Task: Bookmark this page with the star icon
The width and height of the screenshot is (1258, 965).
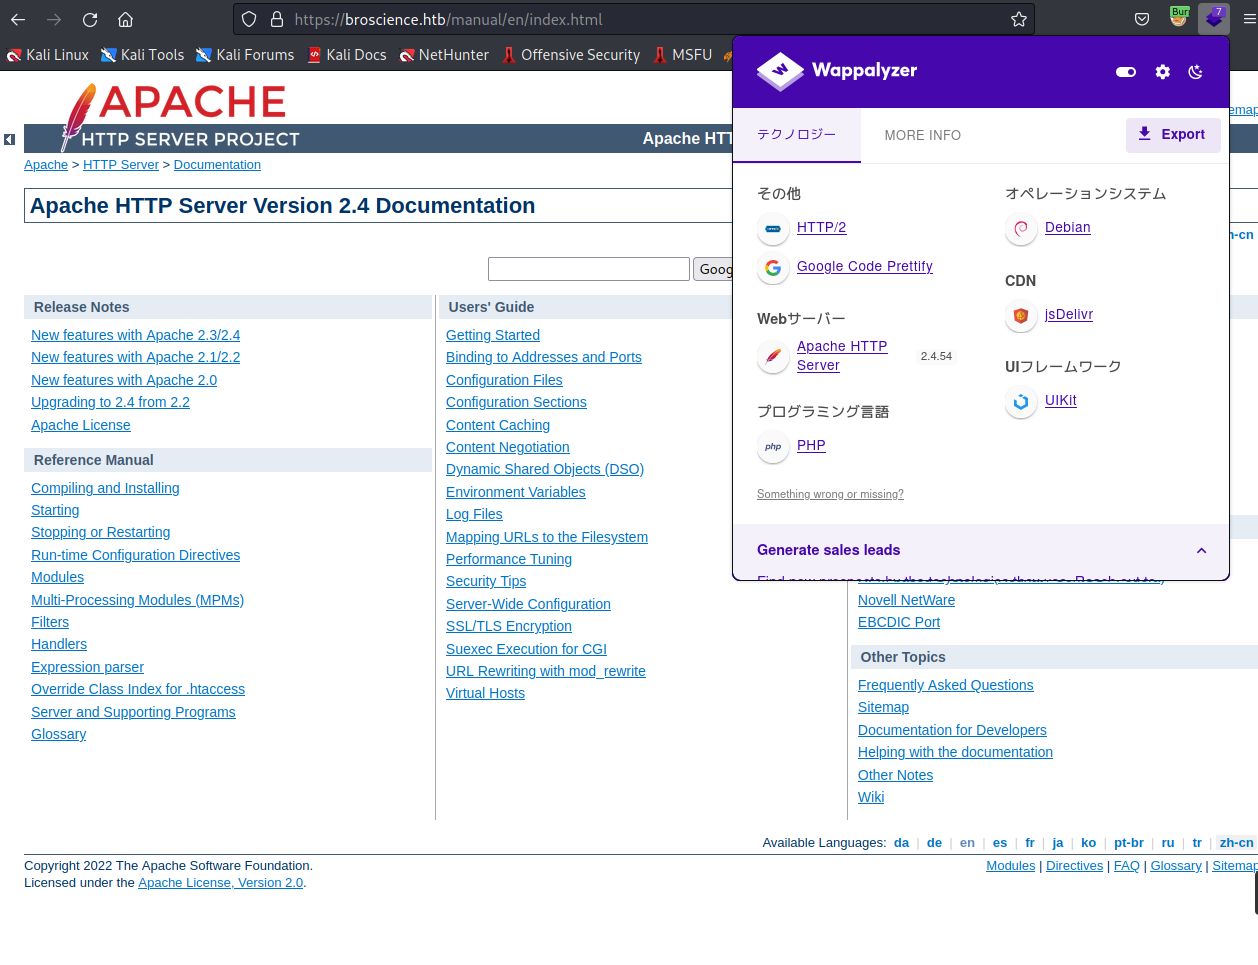Action: click(x=1018, y=19)
